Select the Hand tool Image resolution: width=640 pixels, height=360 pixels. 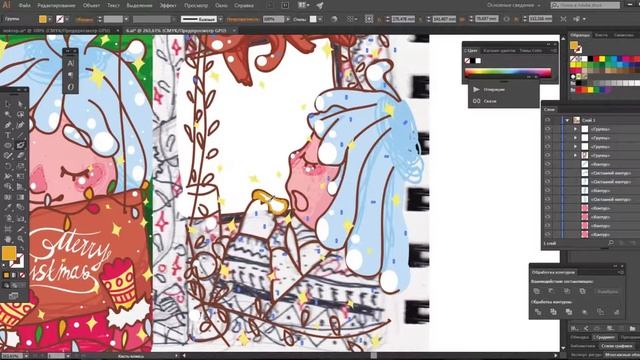coord(8,239)
